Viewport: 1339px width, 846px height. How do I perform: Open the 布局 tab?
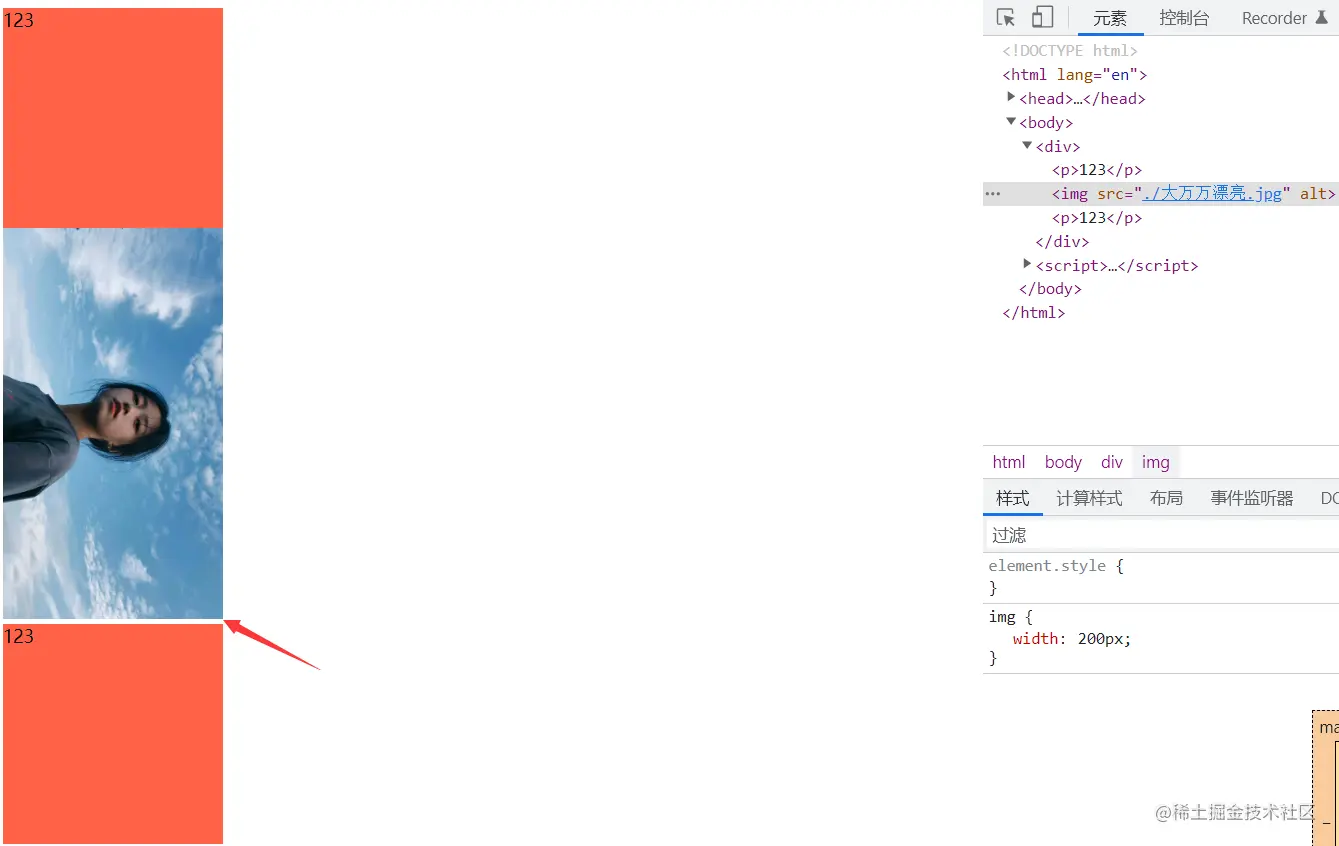pyautogui.click(x=1166, y=498)
